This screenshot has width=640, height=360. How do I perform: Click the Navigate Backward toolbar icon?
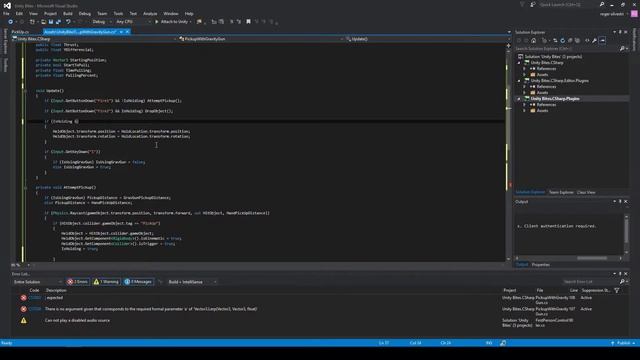pos(11,22)
